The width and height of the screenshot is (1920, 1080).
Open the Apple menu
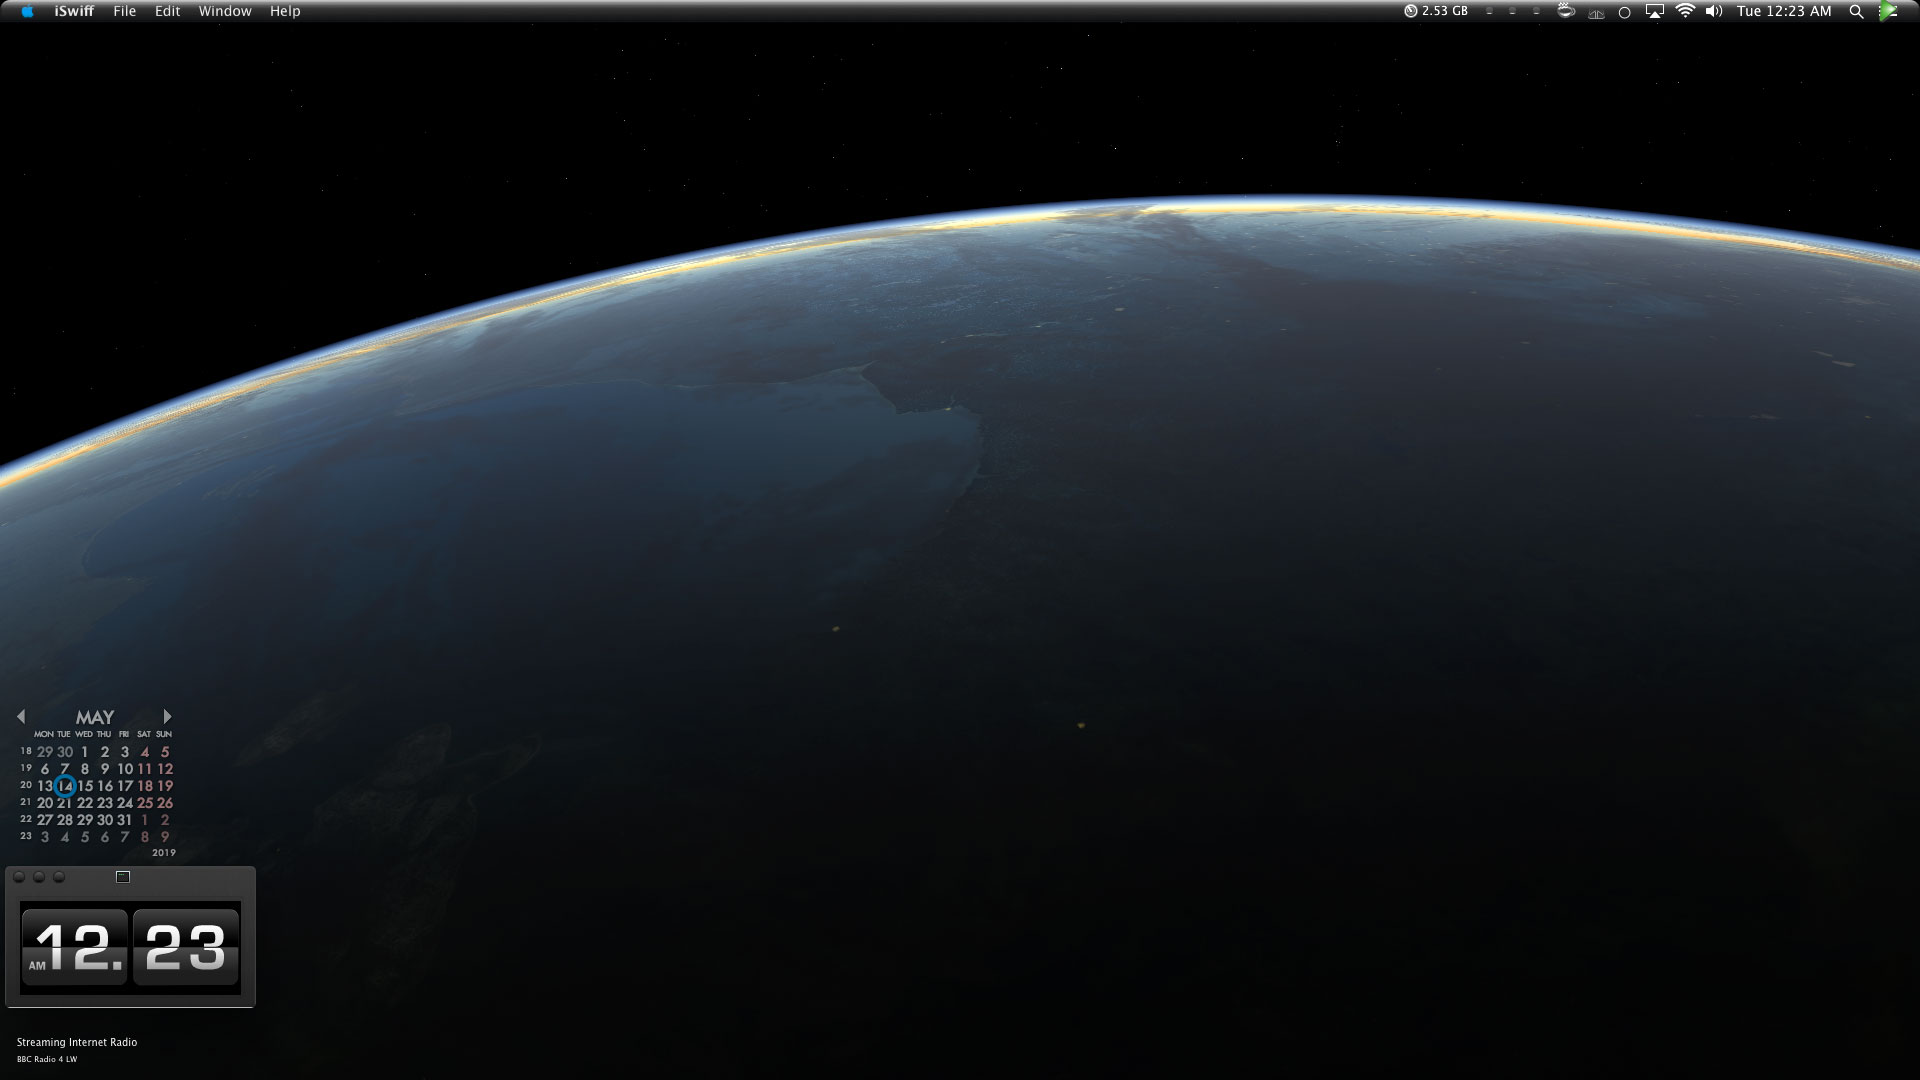coord(27,11)
